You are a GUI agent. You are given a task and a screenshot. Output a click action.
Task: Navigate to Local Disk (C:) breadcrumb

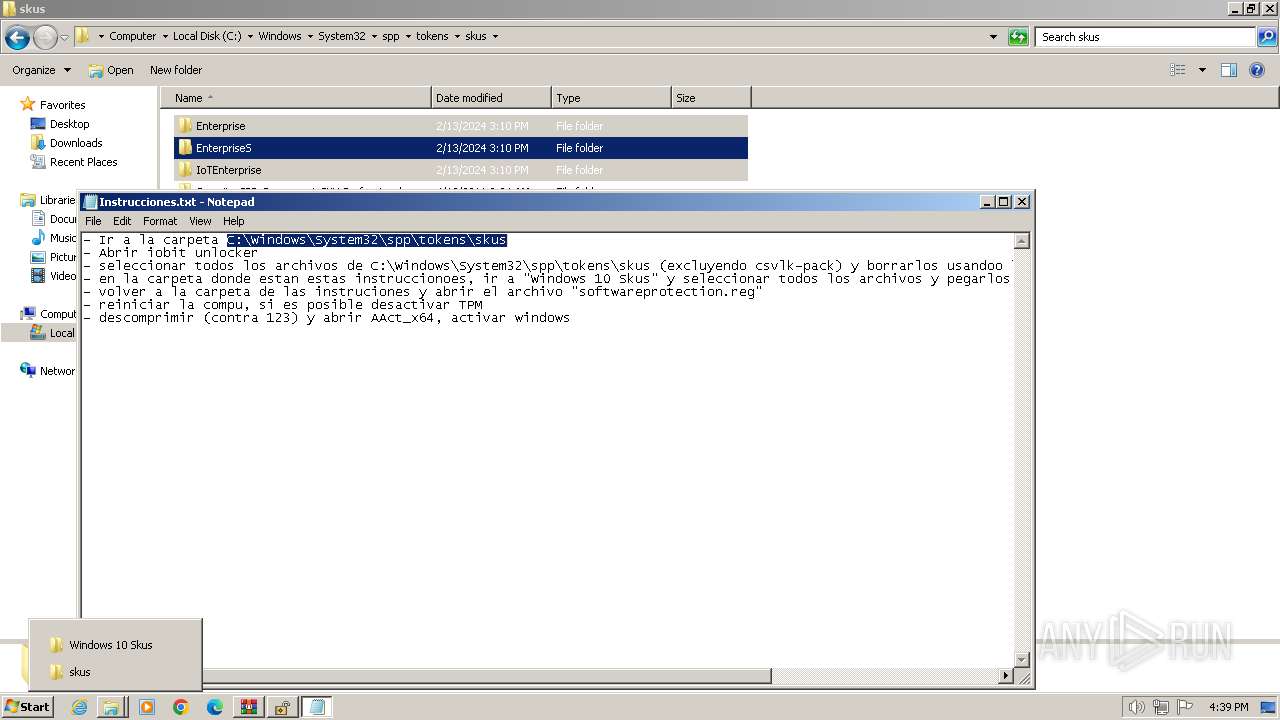click(206, 36)
